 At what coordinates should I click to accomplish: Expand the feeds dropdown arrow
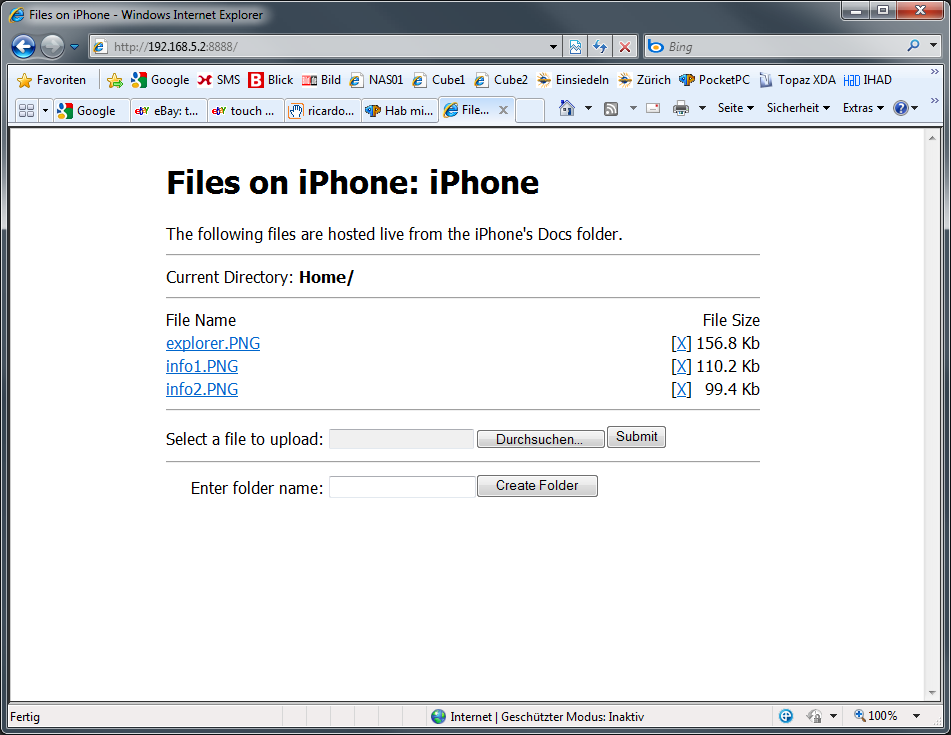[x=633, y=109]
